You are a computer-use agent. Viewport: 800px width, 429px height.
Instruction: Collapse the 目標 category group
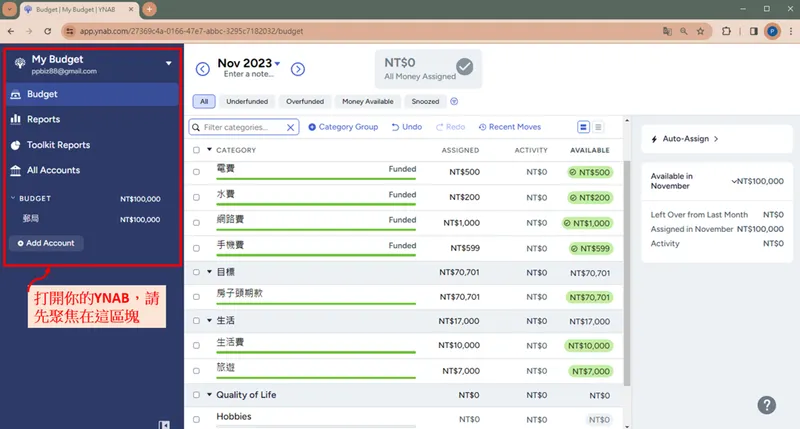click(209, 272)
